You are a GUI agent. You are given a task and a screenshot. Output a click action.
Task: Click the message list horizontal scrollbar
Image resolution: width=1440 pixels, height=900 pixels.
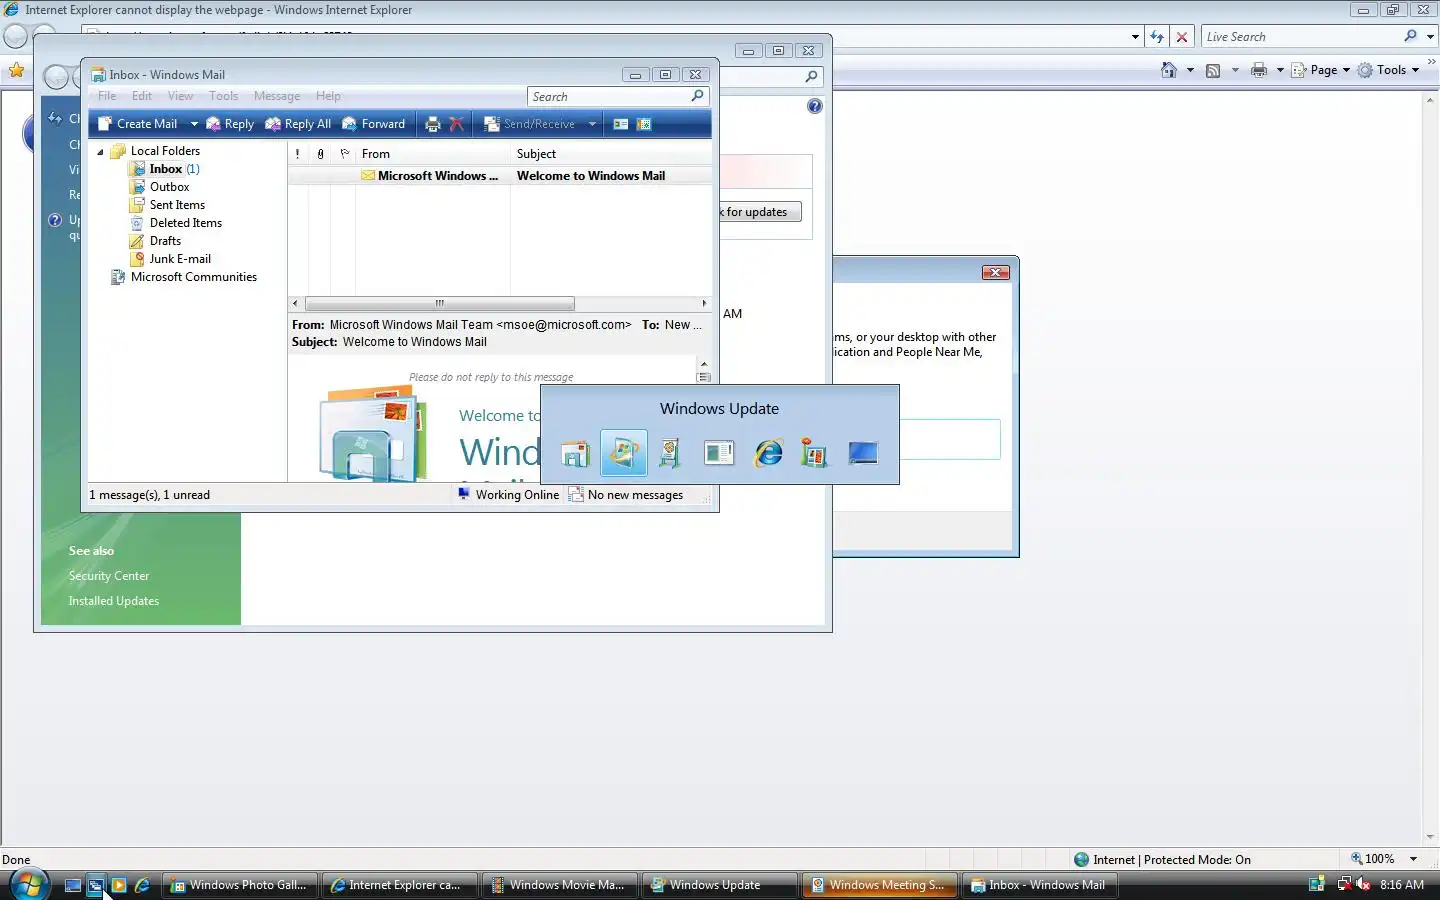point(439,303)
